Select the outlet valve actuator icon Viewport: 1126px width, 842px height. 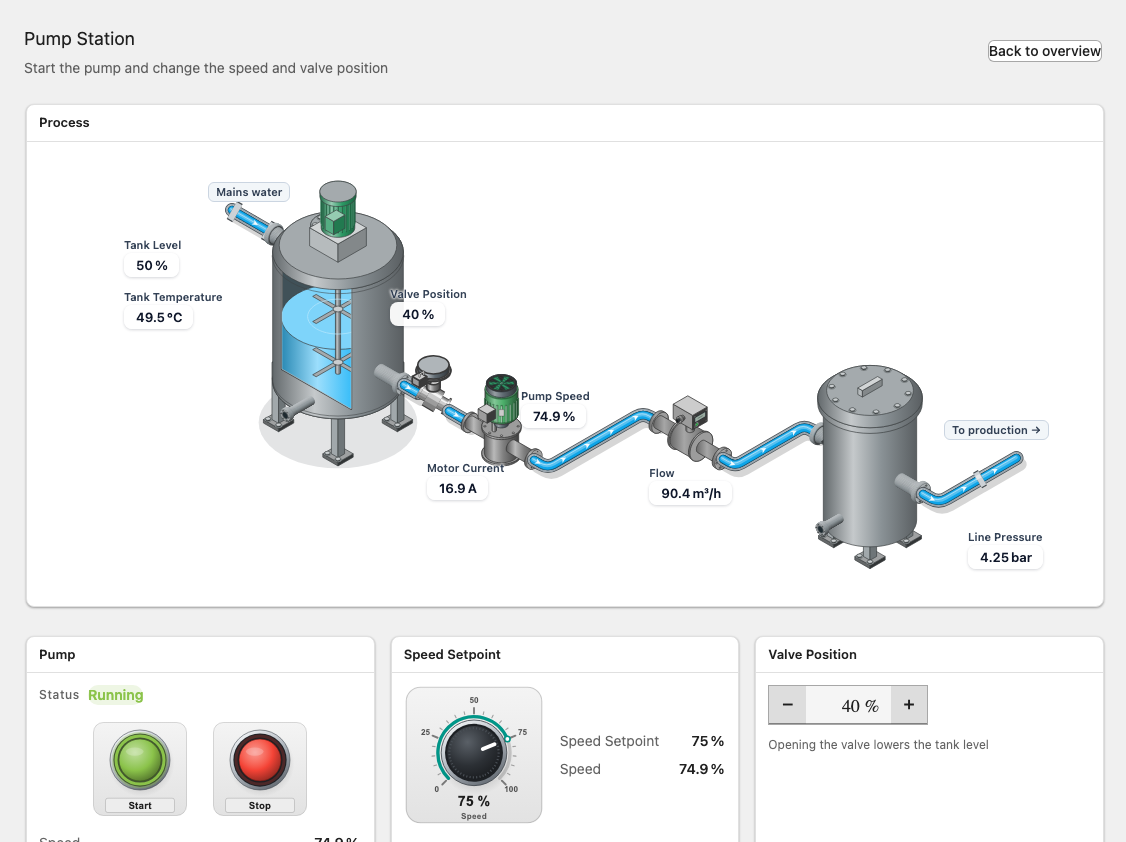pyautogui.click(x=433, y=373)
